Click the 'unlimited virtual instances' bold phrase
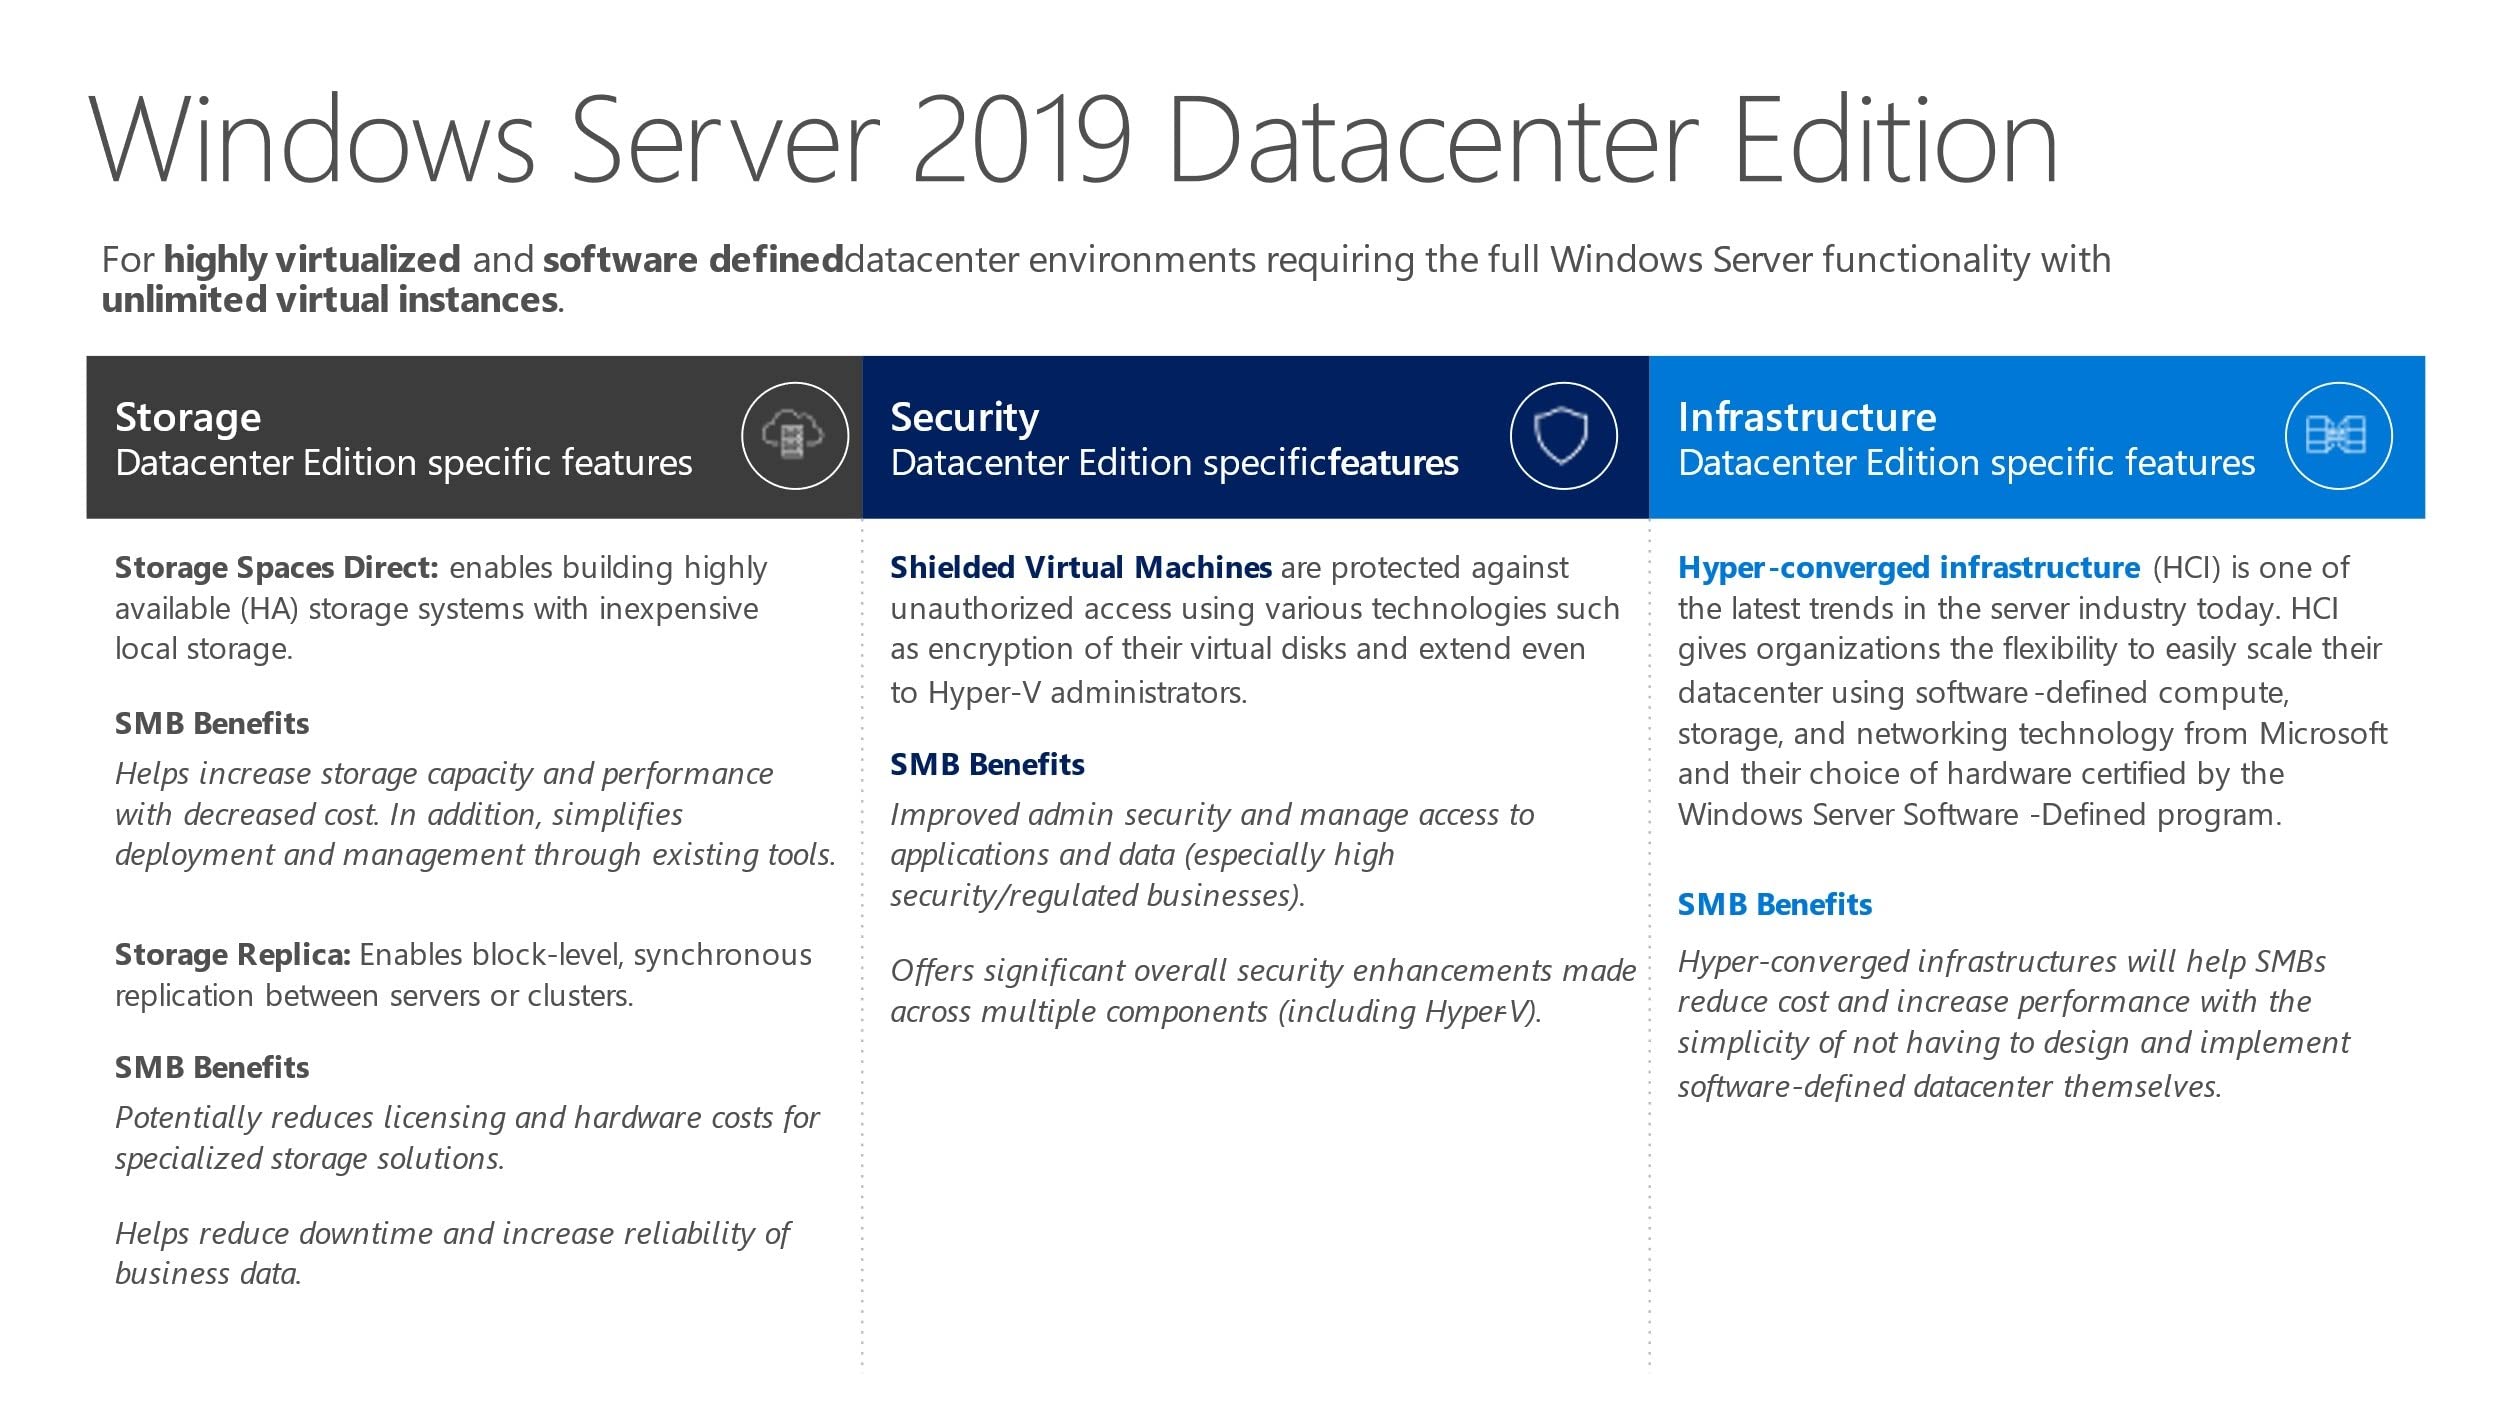2500x1406 pixels. click(330, 300)
